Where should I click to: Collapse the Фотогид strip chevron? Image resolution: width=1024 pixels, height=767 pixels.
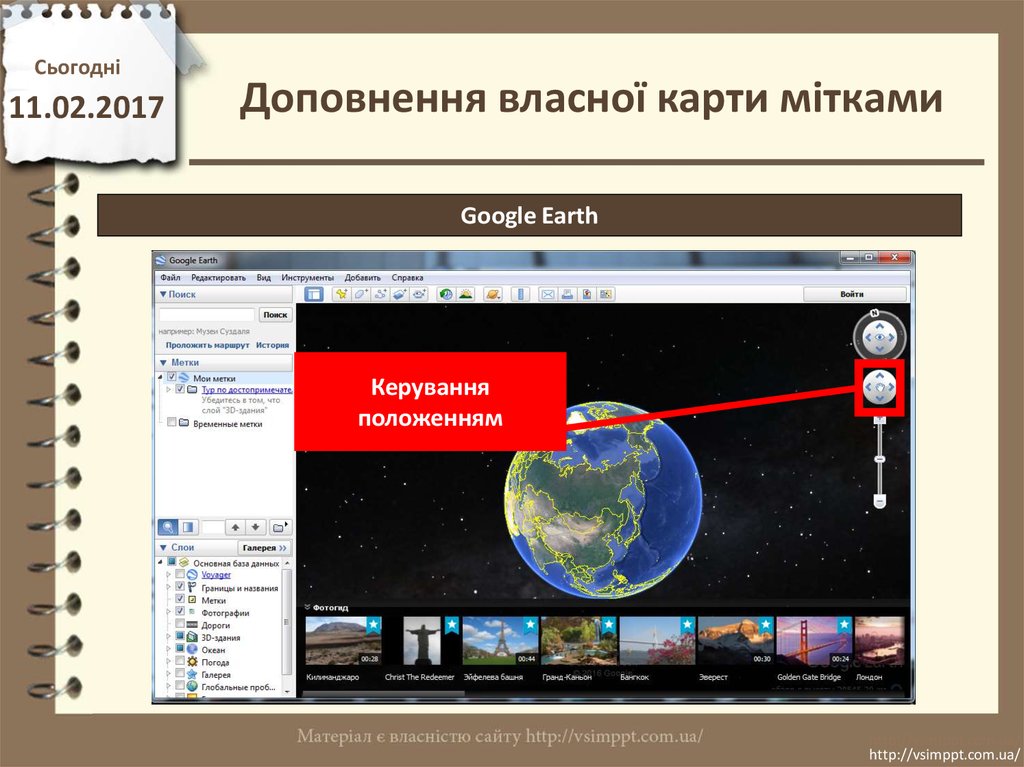[x=308, y=608]
